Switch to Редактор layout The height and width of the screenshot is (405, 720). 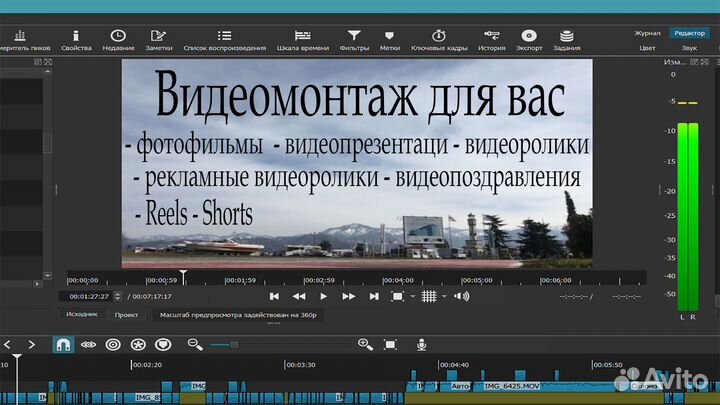pos(689,33)
